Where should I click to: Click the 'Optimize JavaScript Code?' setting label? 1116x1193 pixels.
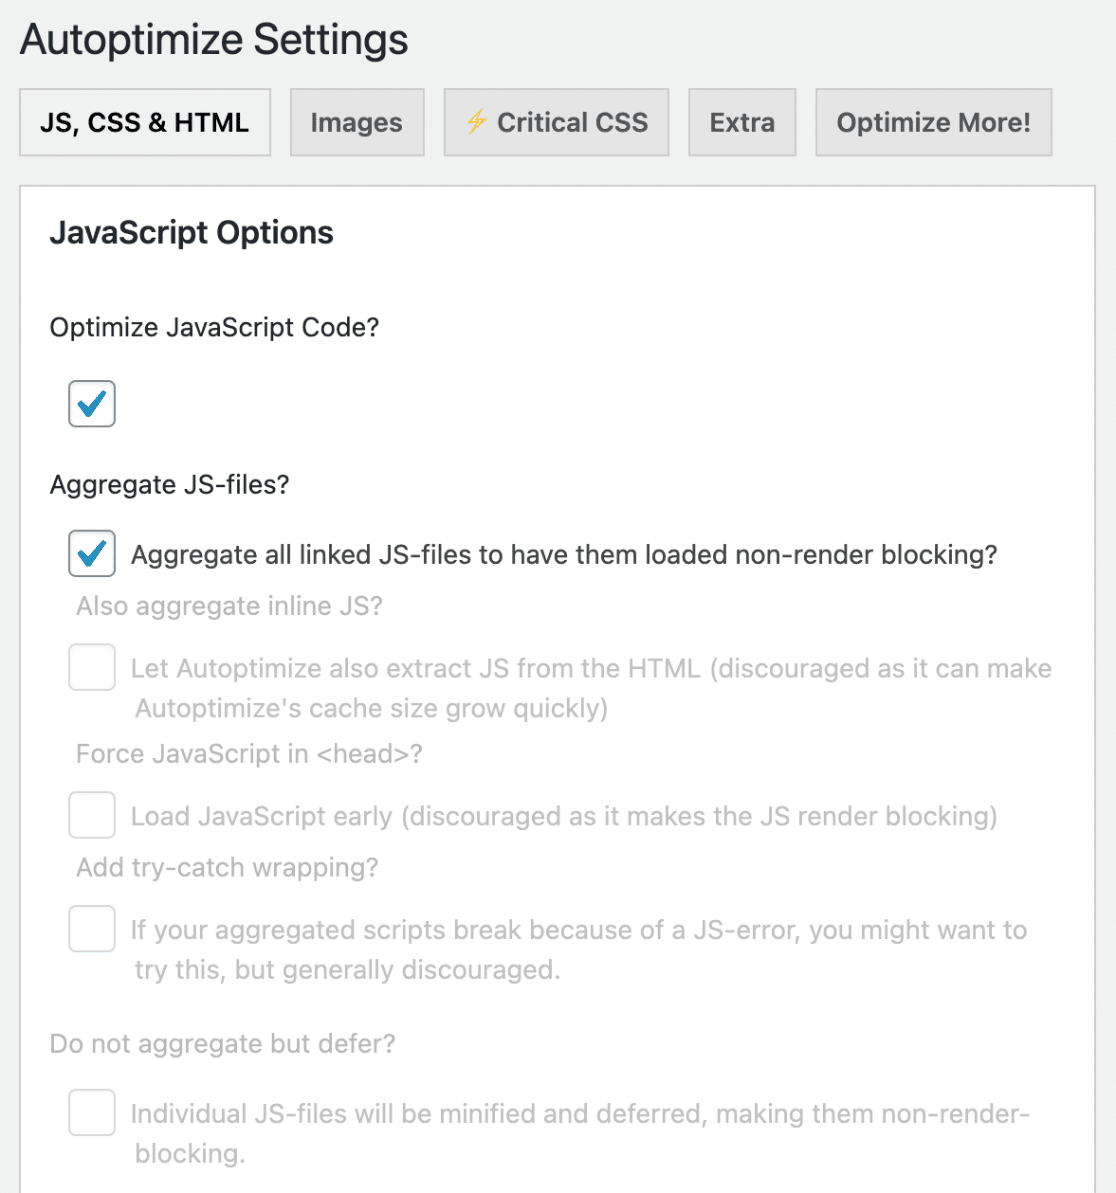[215, 328]
